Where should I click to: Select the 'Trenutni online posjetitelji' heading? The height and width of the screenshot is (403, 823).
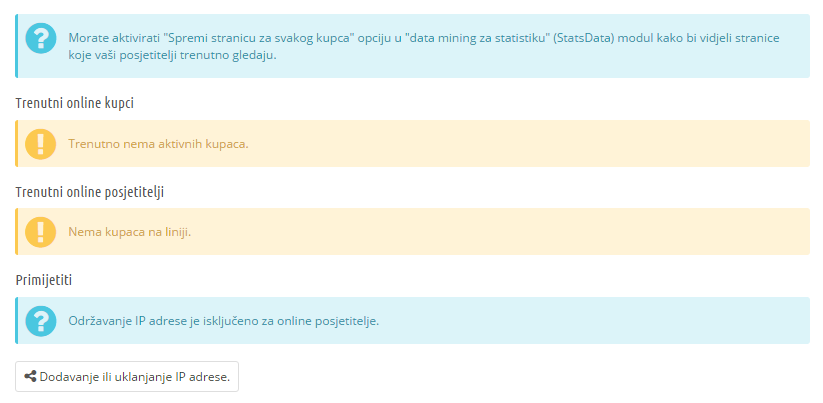(90, 193)
